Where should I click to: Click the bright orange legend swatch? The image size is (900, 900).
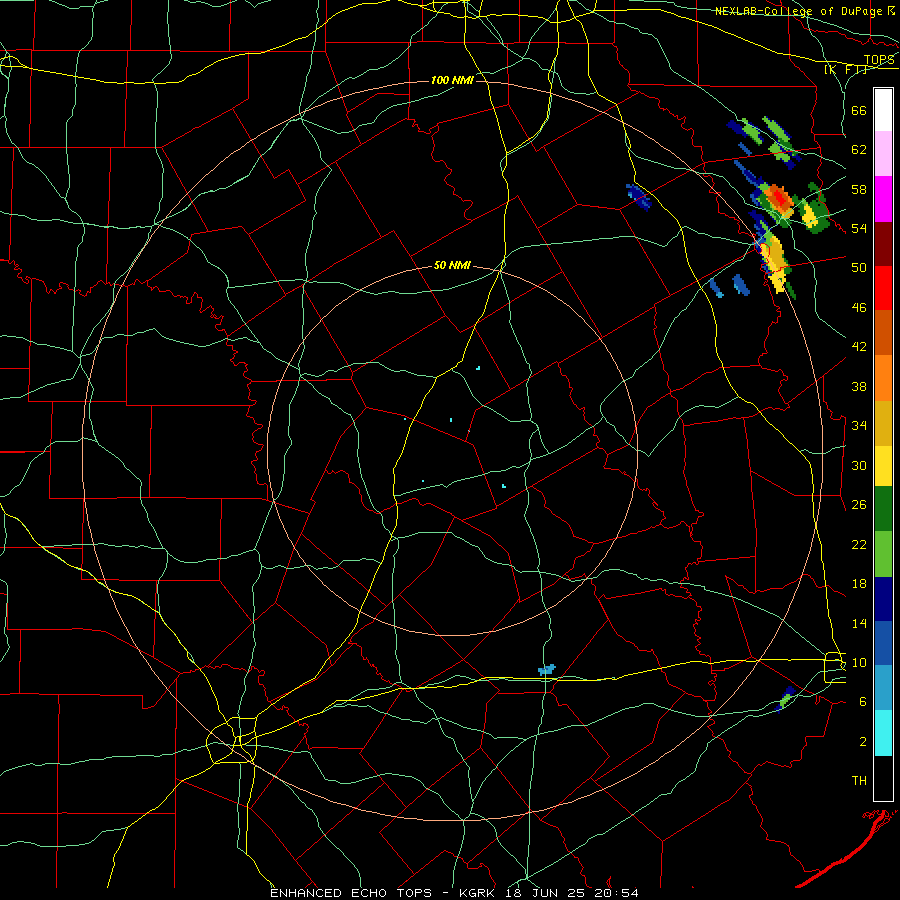pos(883,378)
